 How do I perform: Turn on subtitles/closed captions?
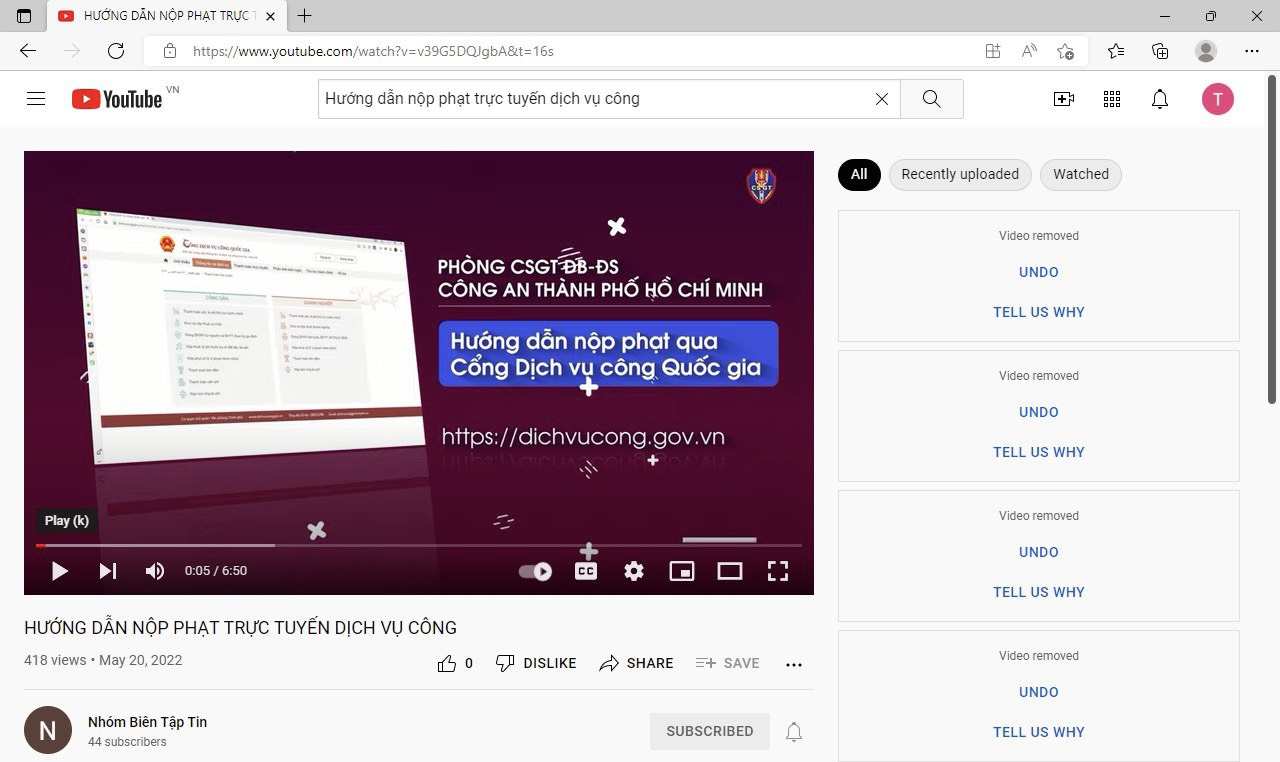[x=586, y=571]
